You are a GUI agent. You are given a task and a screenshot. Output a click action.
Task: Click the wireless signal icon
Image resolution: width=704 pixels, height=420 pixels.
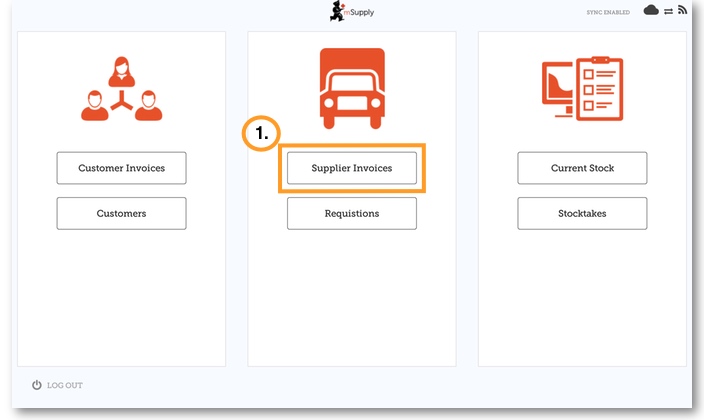tap(682, 10)
